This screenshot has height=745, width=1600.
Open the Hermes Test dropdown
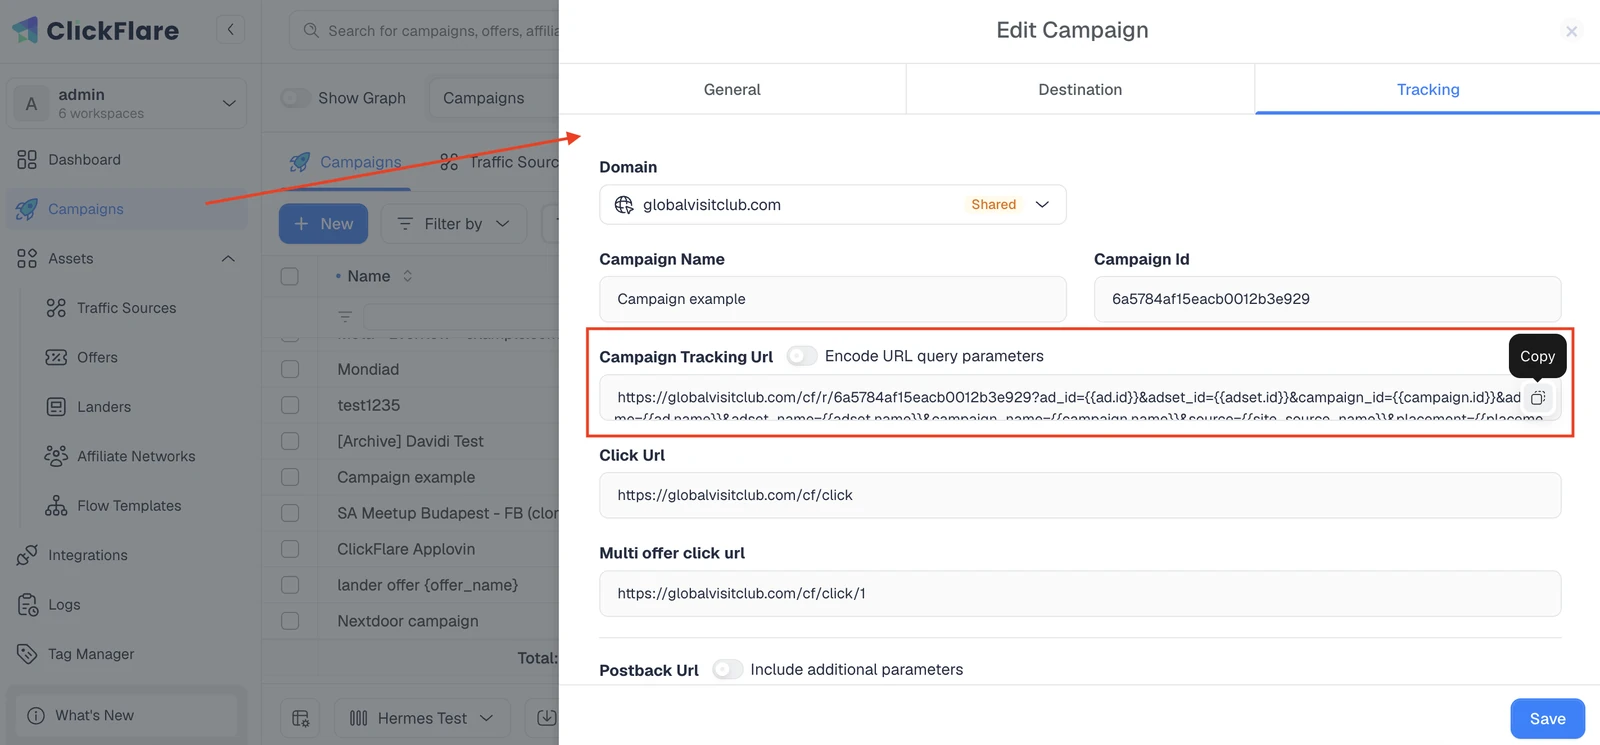[x=422, y=718]
